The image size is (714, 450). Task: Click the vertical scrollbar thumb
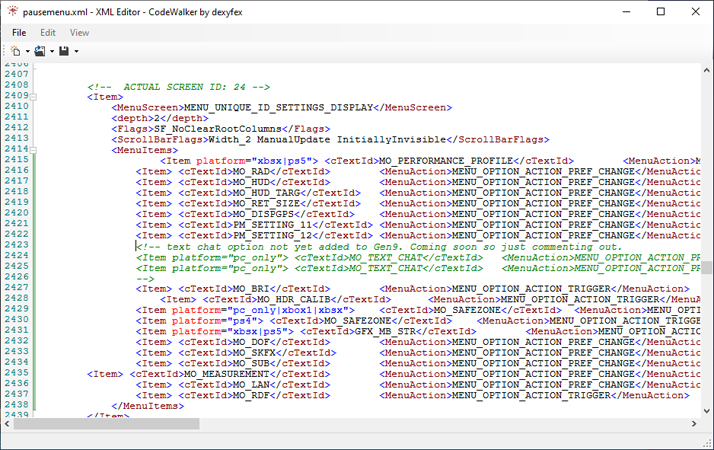pos(706,268)
